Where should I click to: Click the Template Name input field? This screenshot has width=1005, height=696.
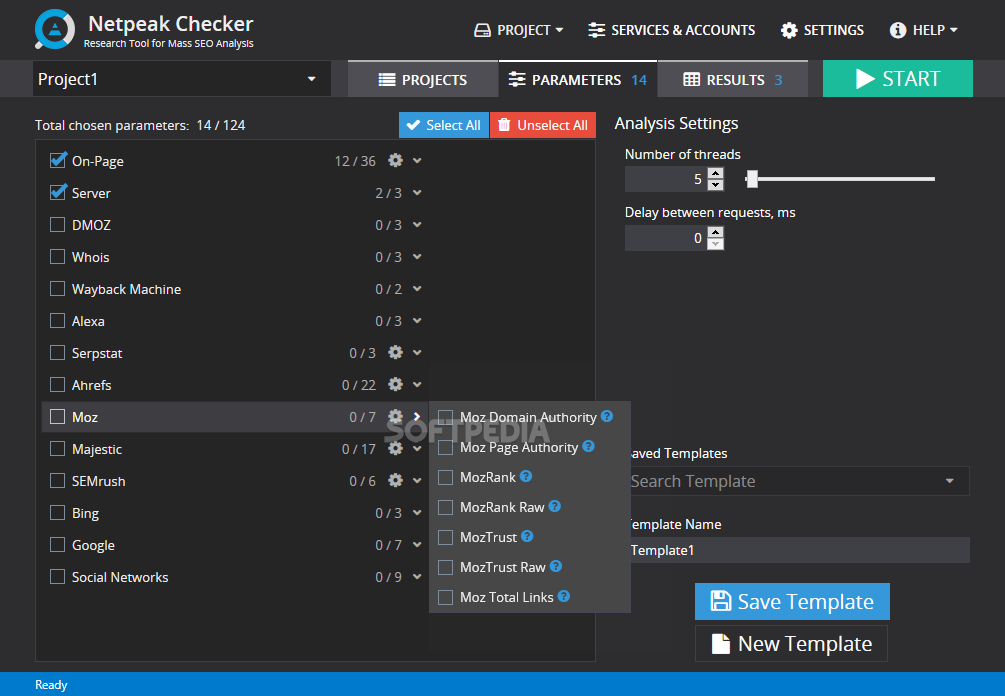pyautogui.click(x=799, y=550)
